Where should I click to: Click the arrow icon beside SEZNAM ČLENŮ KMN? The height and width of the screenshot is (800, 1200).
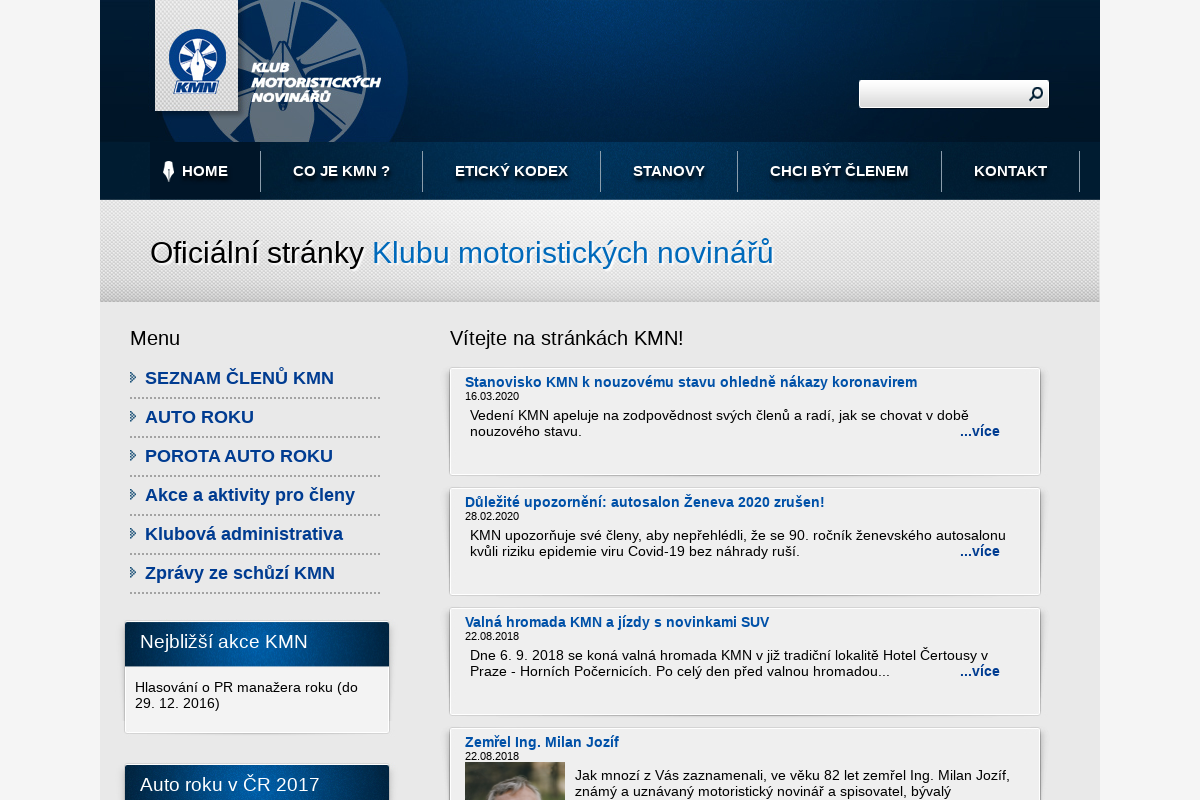tap(133, 378)
